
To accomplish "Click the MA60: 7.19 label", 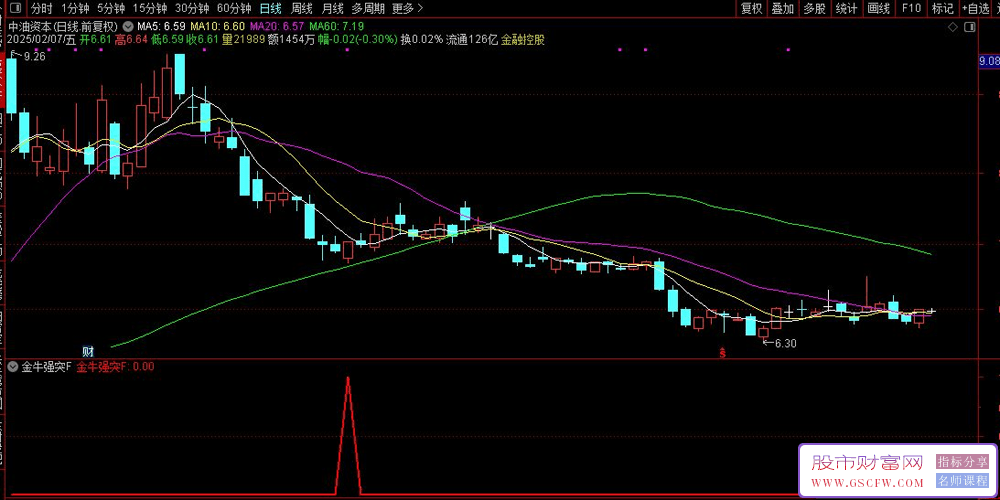I will [x=337, y=27].
